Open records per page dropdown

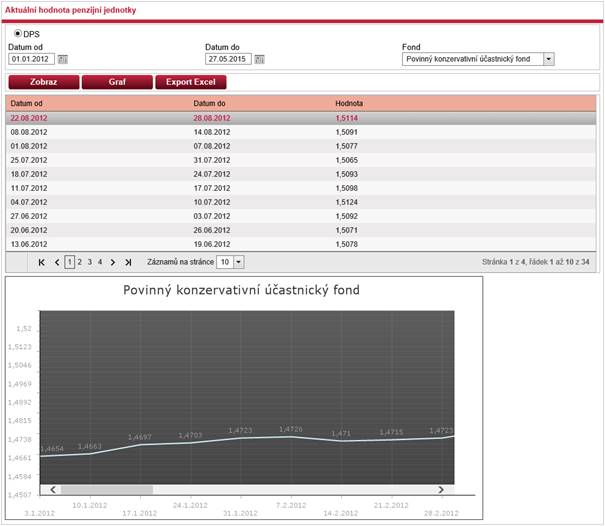tap(238, 262)
